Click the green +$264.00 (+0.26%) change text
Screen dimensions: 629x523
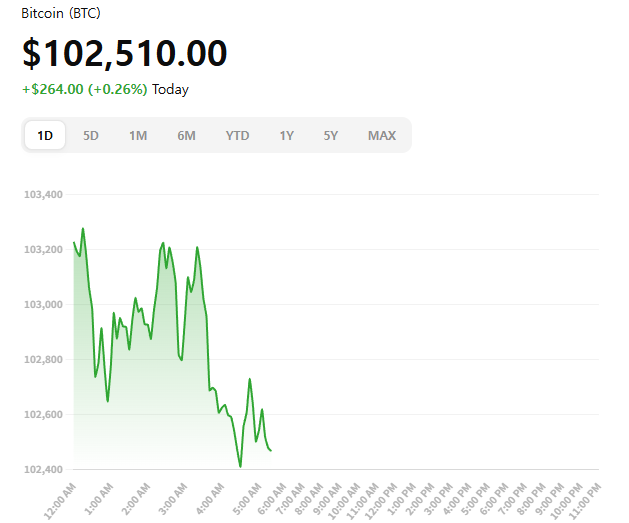coord(84,89)
